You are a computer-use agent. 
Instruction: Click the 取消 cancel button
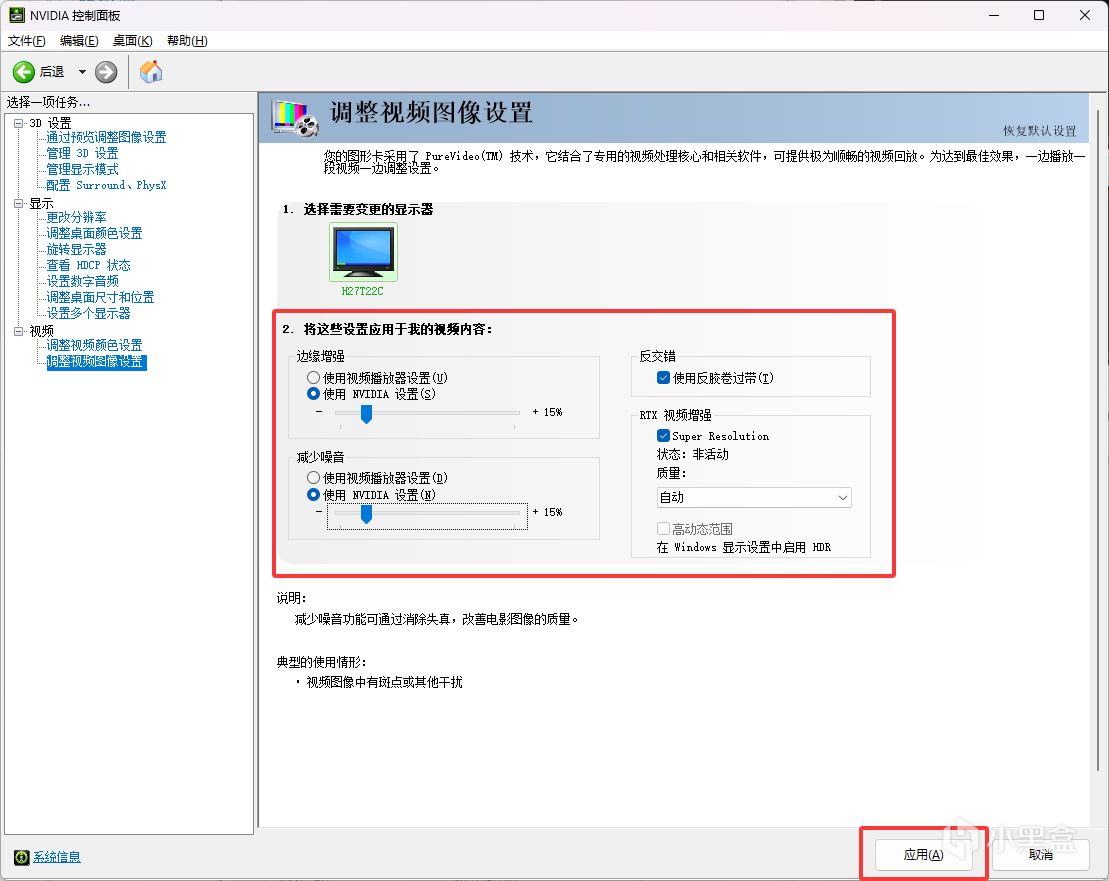(1040, 855)
